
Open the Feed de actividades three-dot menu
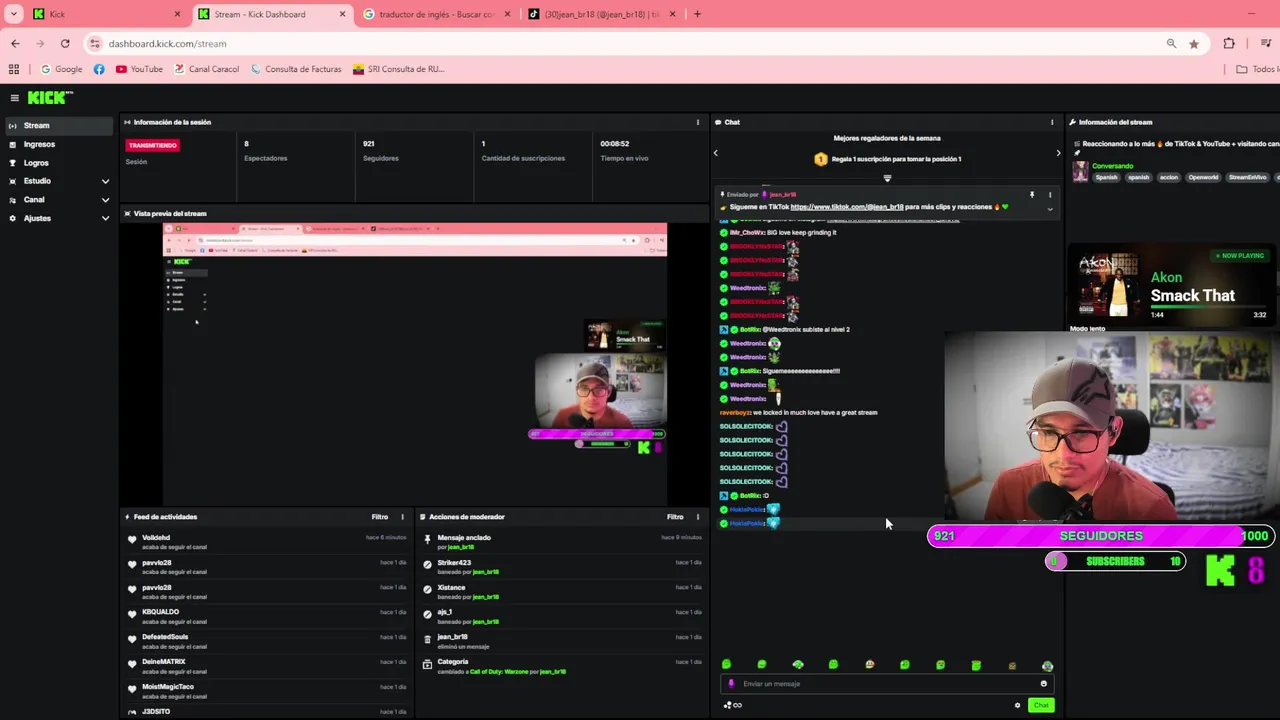point(403,517)
